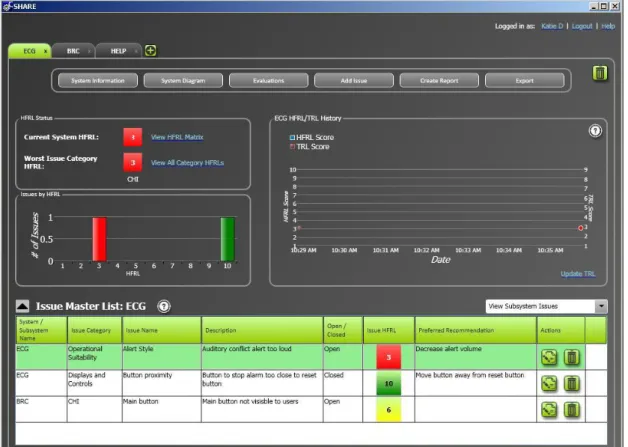Open View All Category HFRLs link
Image resolution: width=628 pixels, height=447 pixels.
187,163
